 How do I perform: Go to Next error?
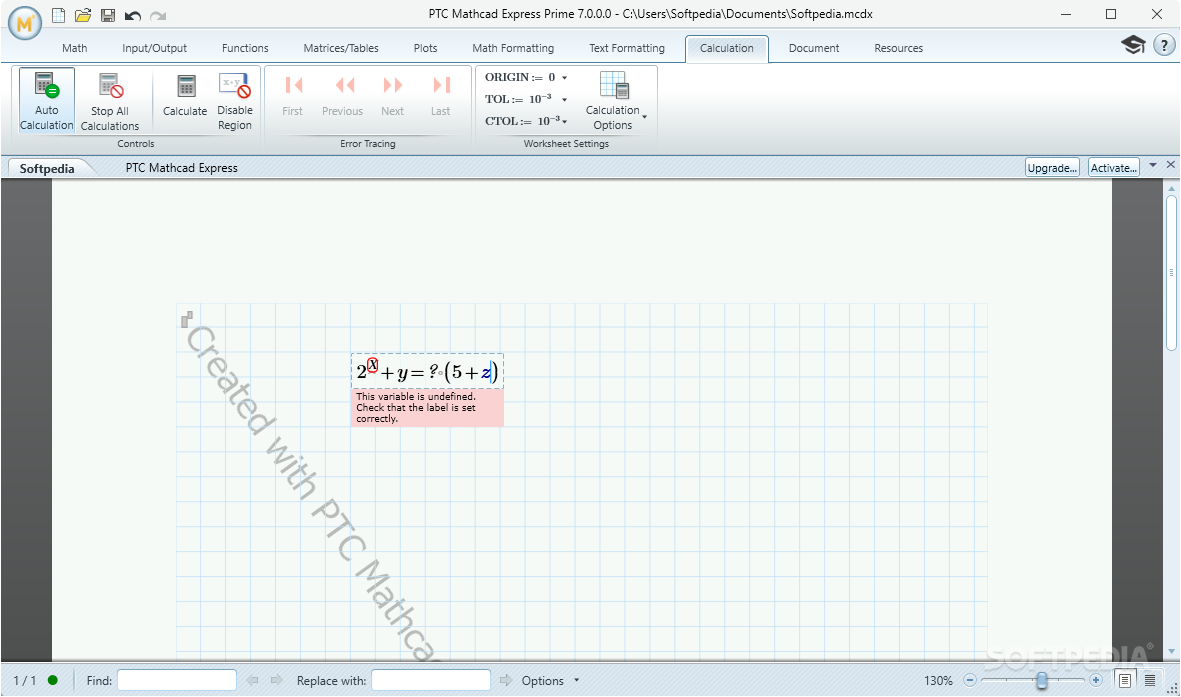pos(392,95)
